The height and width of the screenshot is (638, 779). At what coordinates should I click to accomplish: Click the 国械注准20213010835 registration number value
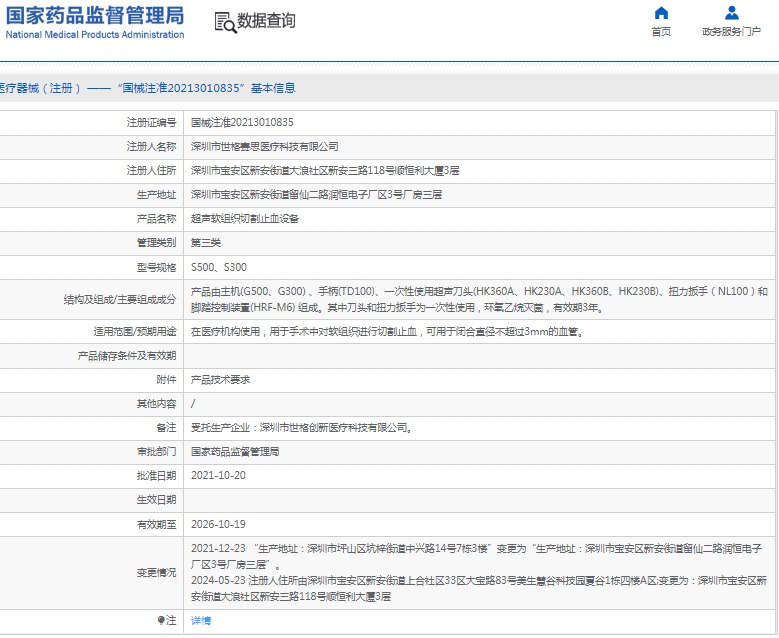point(242,122)
